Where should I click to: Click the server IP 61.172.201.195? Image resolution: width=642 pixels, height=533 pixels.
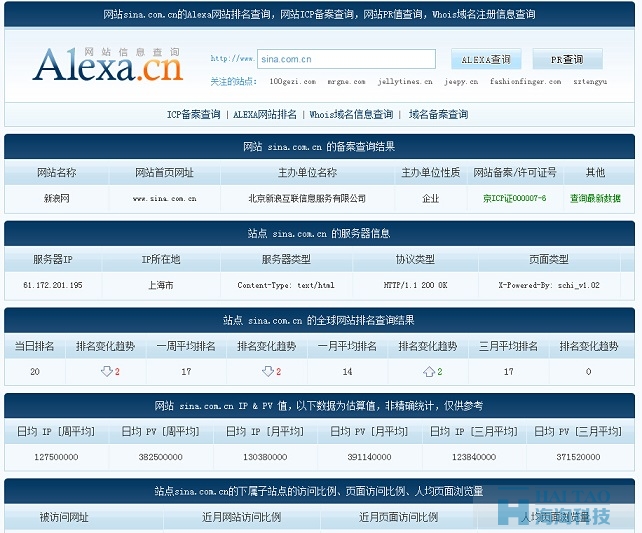tap(53, 285)
